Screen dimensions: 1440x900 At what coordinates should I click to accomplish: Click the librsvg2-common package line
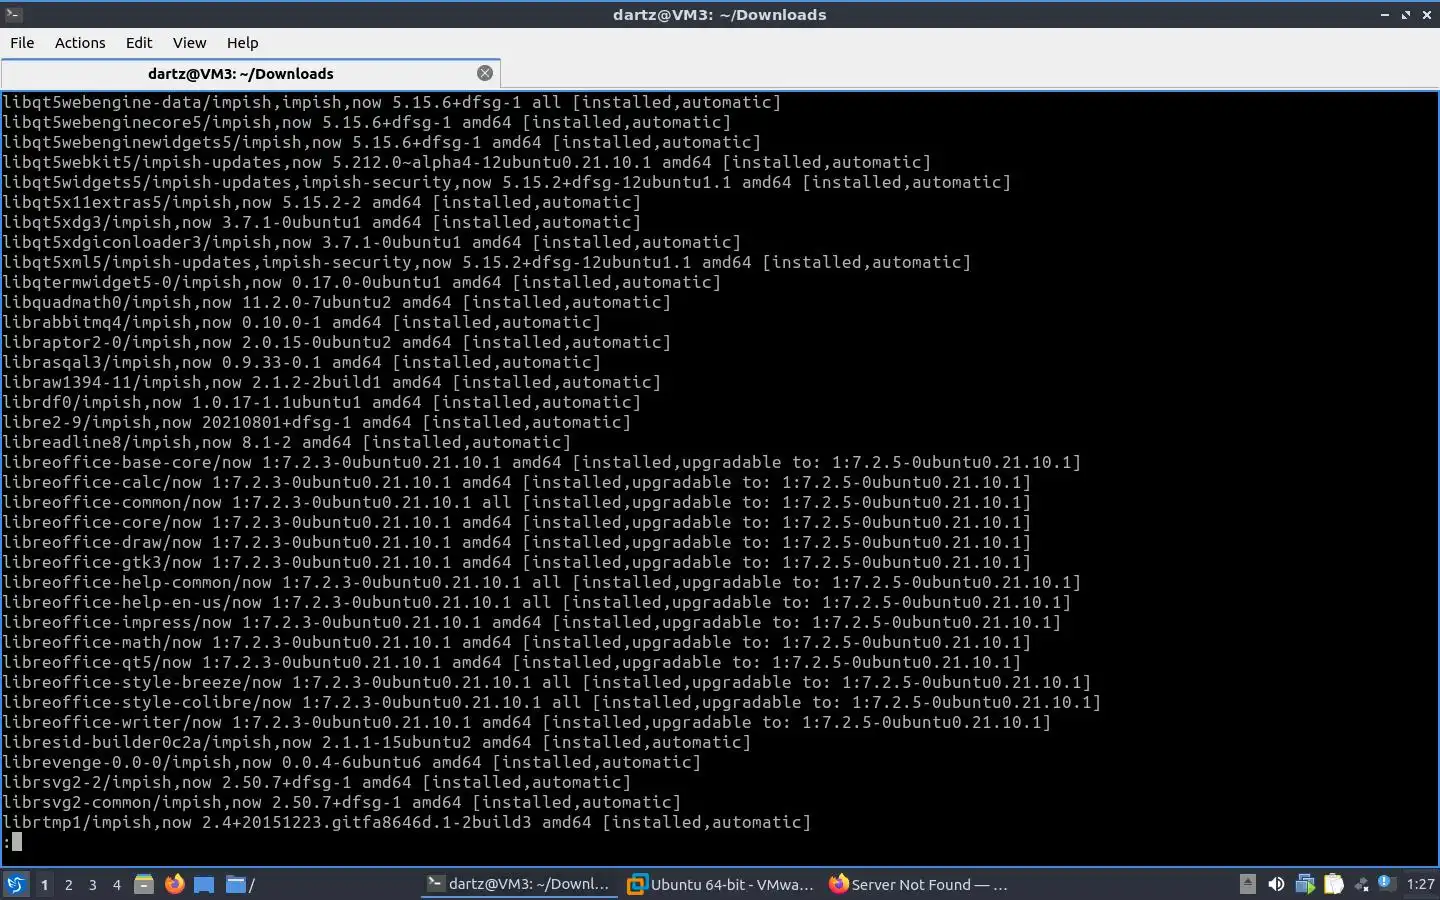pos(342,802)
